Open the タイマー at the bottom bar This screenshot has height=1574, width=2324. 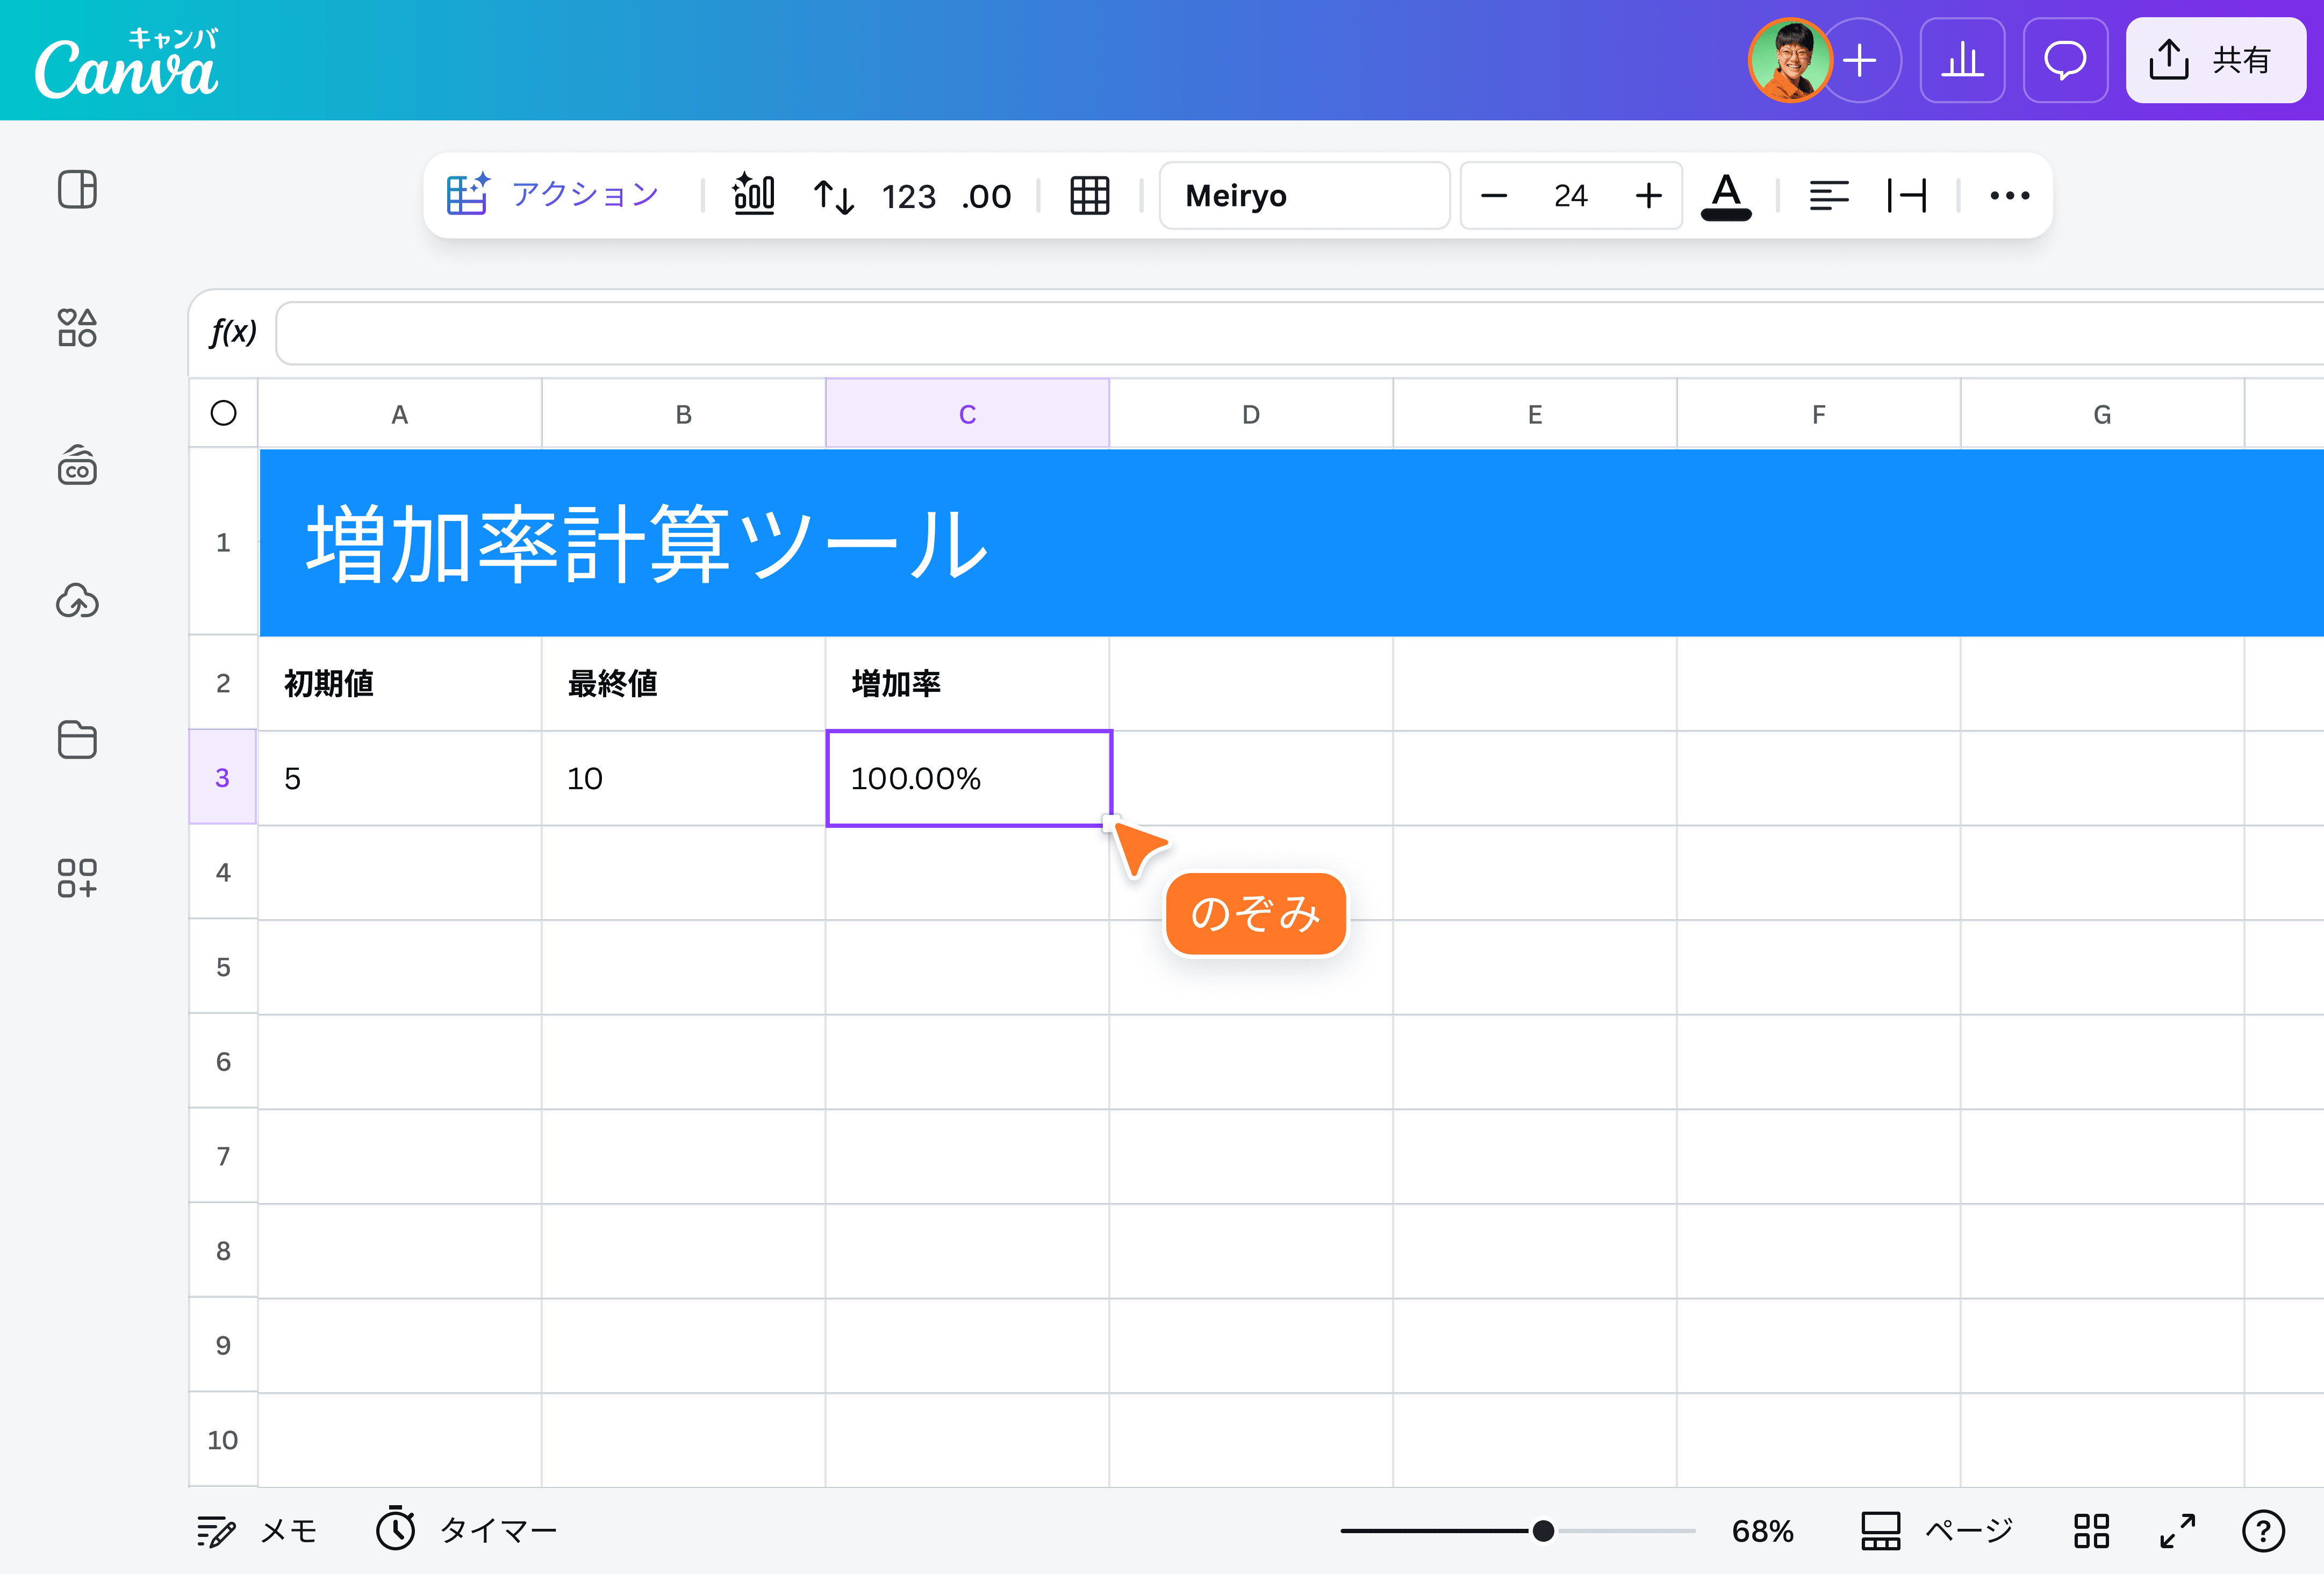[x=466, y=1530]
